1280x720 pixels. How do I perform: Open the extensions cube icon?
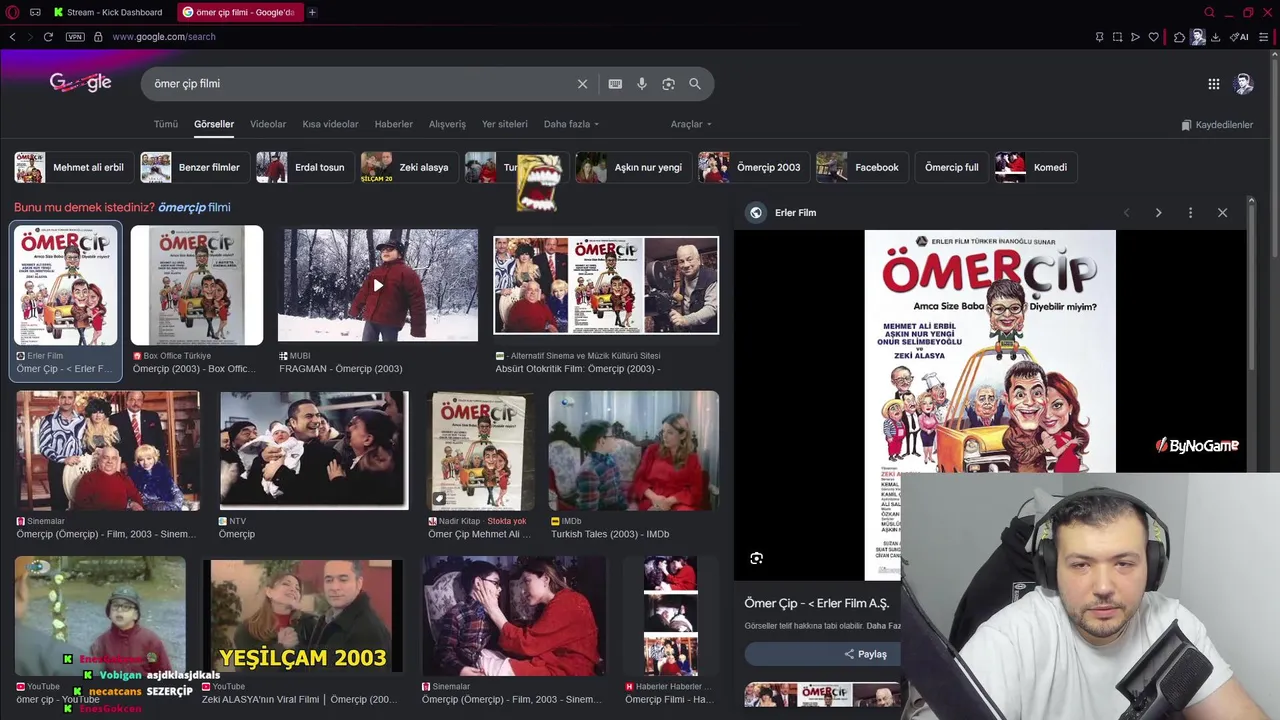(1179, 37)
